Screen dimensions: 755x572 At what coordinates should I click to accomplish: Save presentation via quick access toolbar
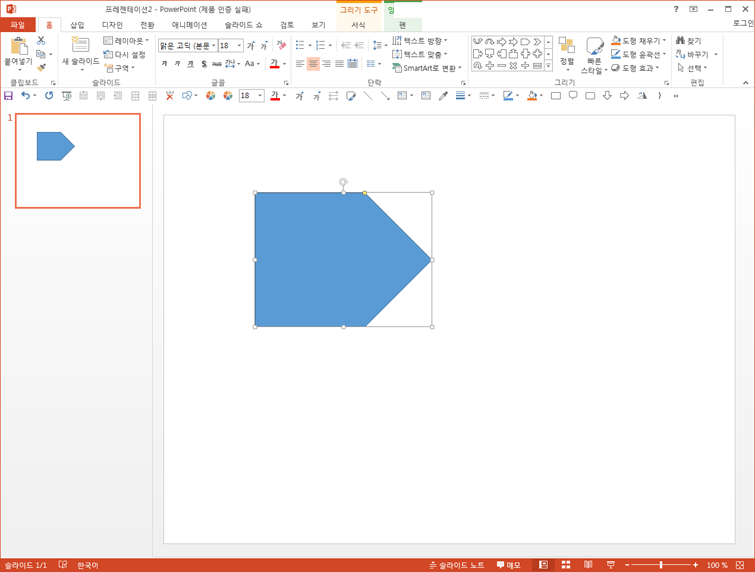[x=8, y=96]
